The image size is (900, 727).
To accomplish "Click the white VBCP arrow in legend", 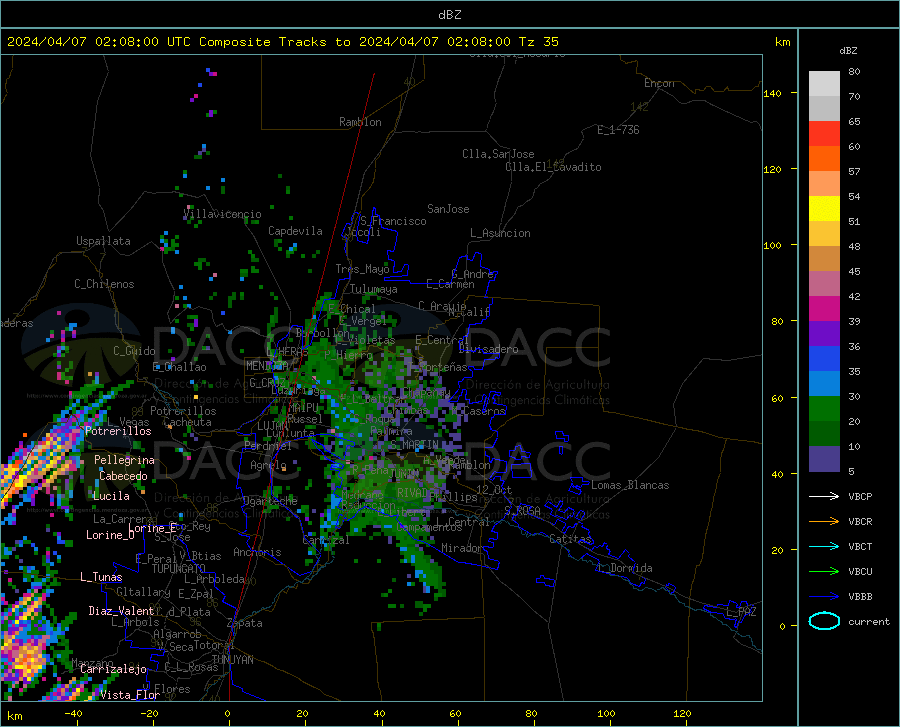I will point(824,496).
